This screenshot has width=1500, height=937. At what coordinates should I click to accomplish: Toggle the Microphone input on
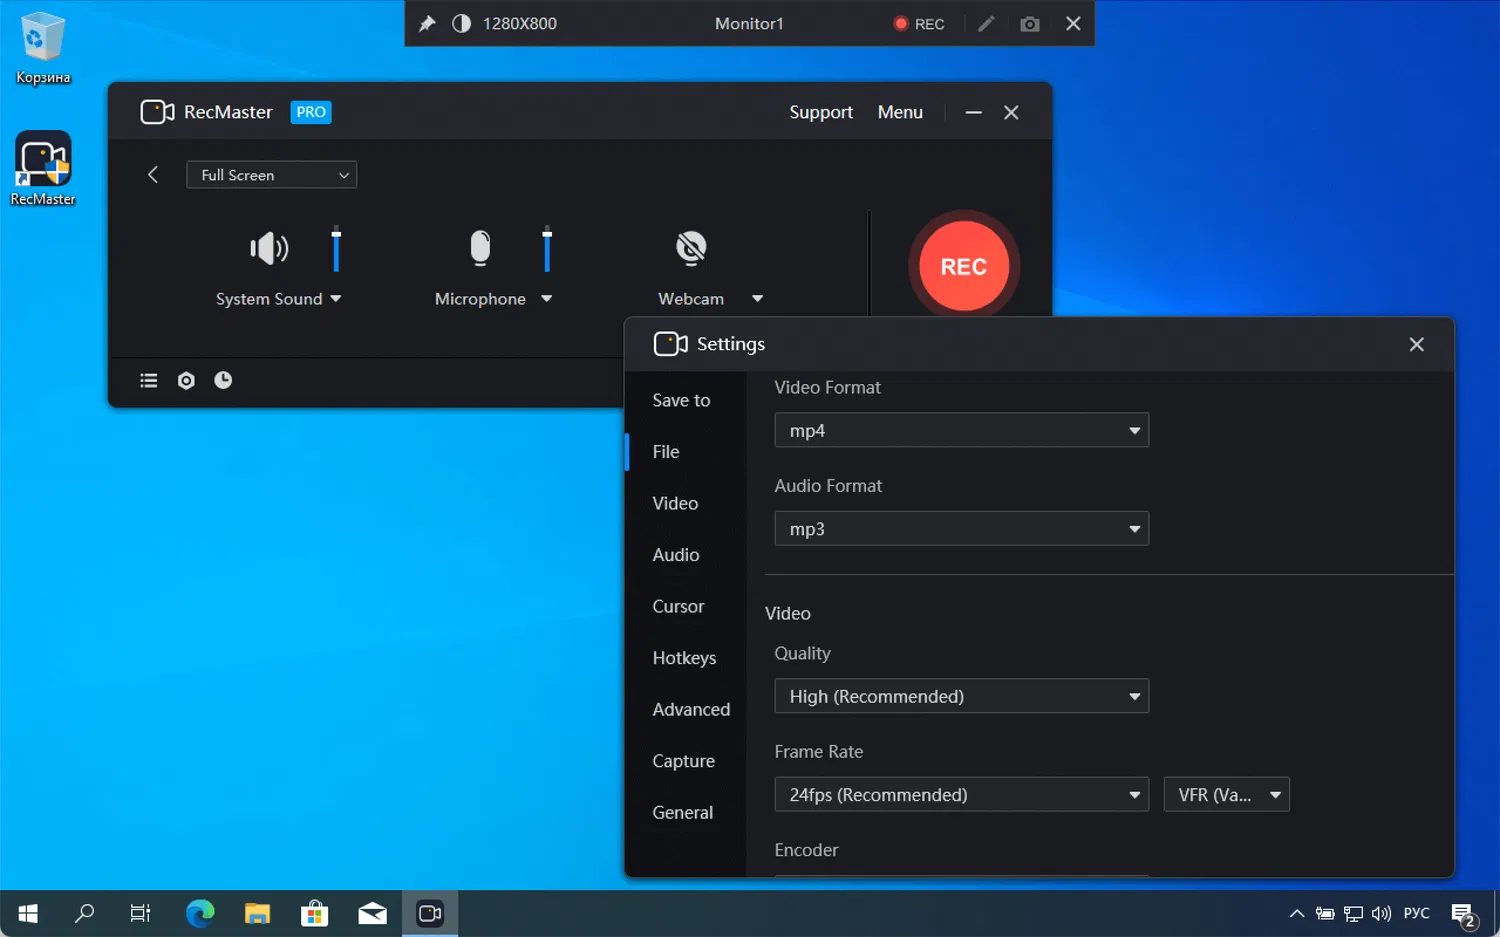coord(479,248)
